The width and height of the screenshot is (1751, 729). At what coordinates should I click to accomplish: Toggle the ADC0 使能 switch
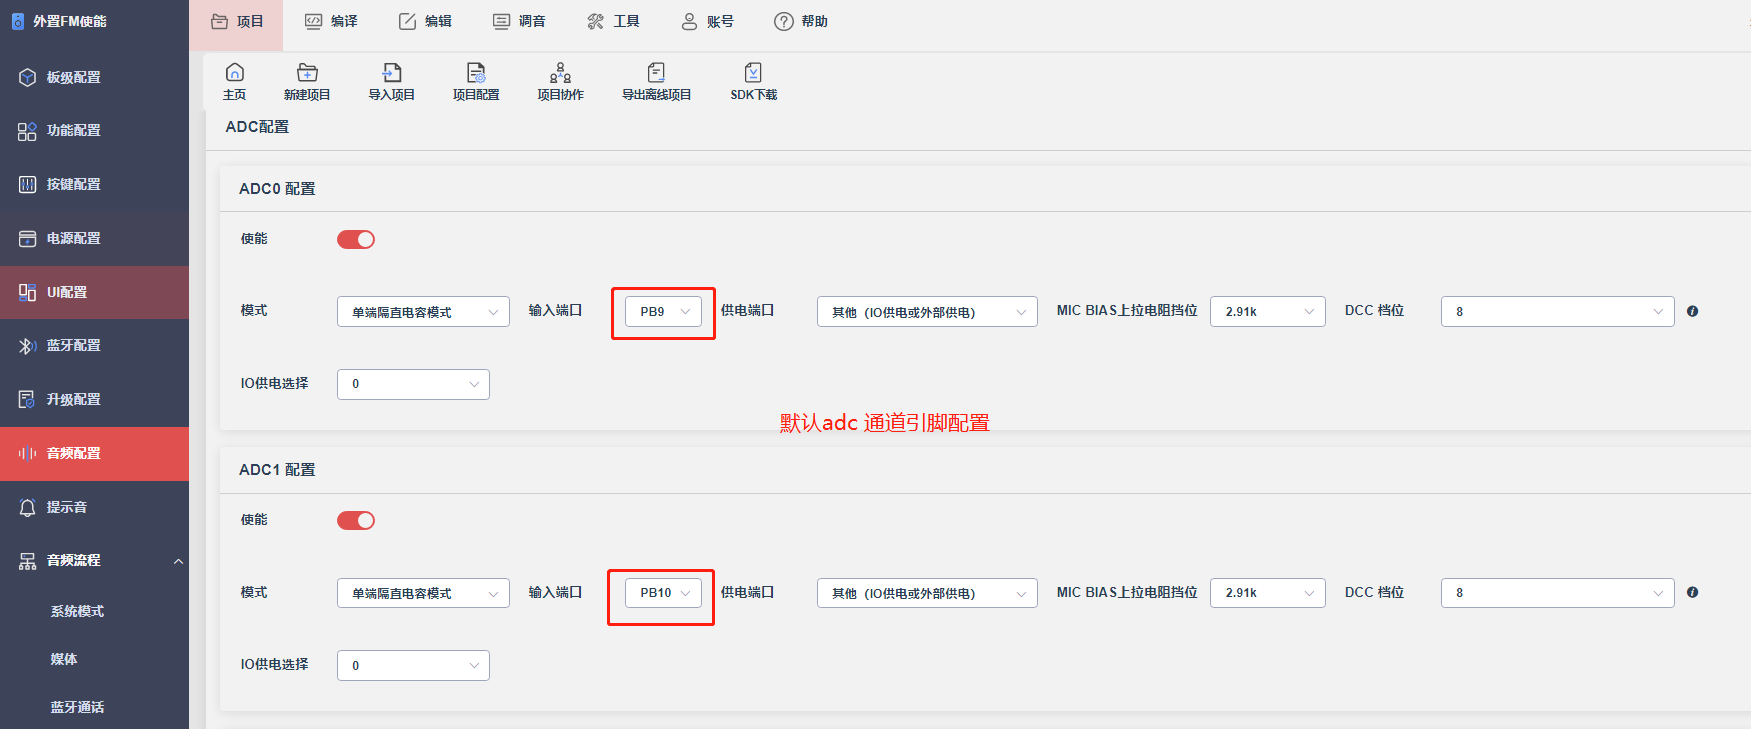click(356, 239)
